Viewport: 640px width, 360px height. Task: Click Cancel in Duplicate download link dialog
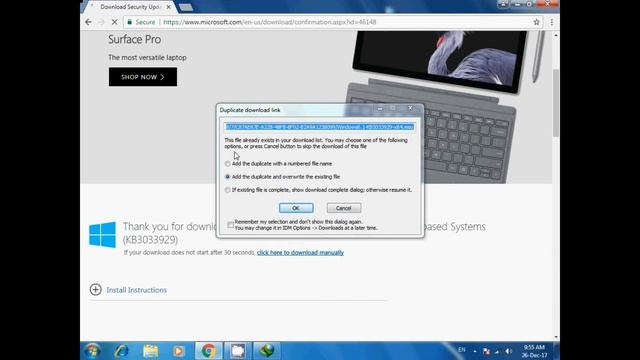pyautogui.click(x=344, y=208)
